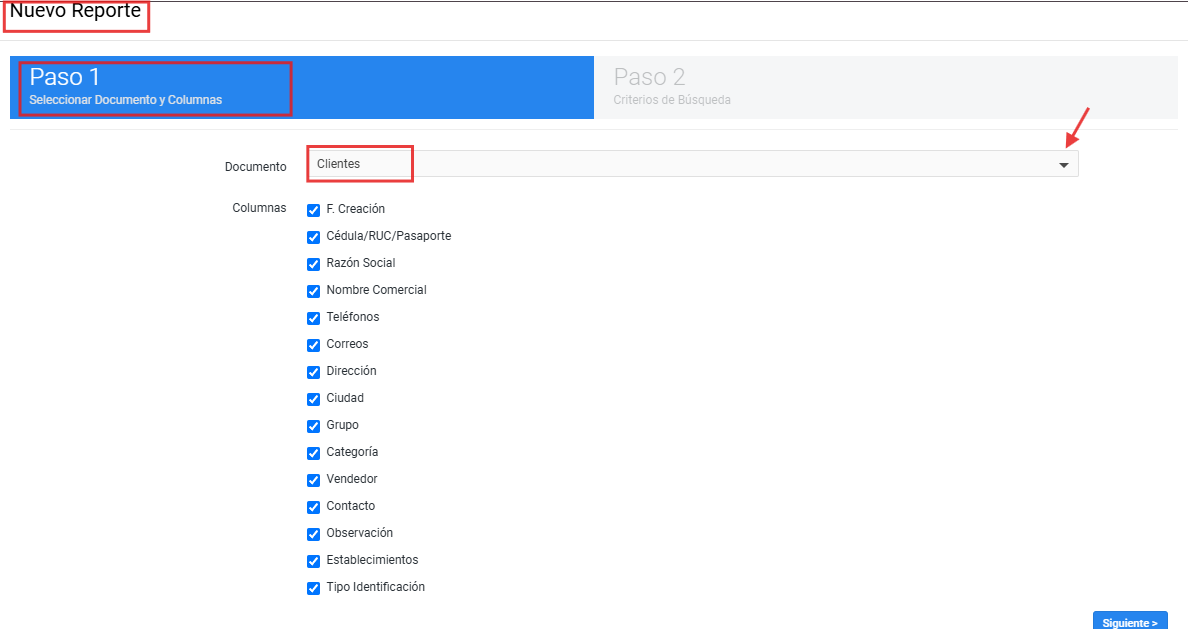Screen dimensions: 1188x629
Task: Toggle the Ciudad column checkbox
Action: coord(313,399)
